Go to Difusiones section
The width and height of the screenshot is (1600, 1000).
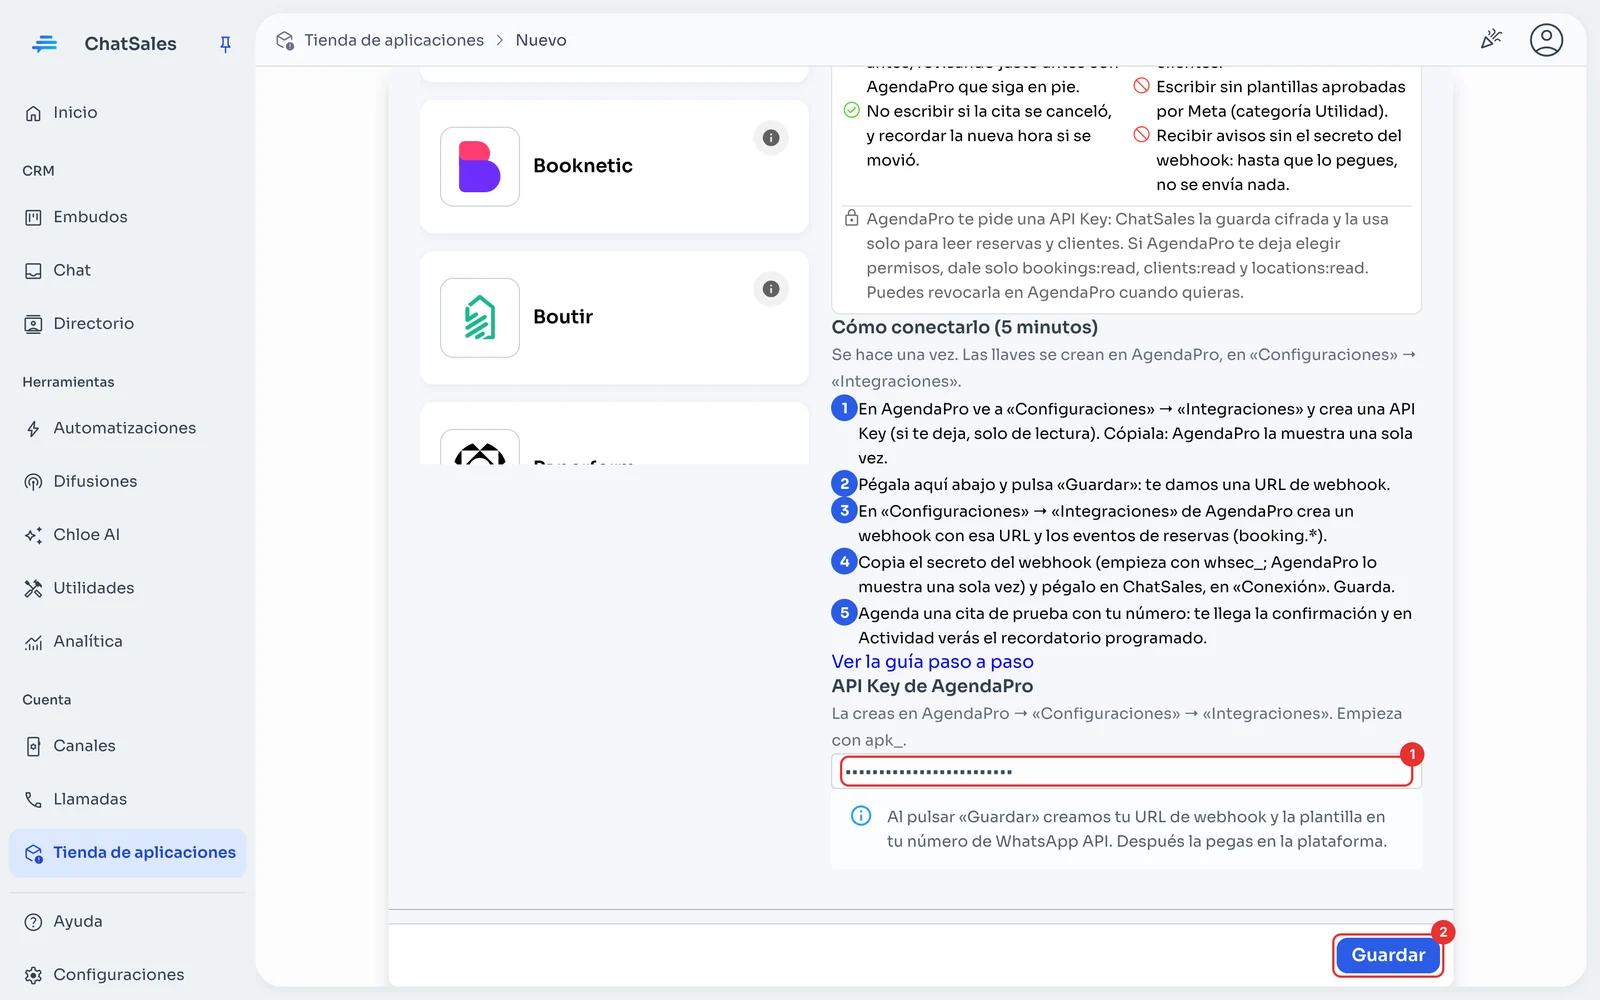(128, 482)
